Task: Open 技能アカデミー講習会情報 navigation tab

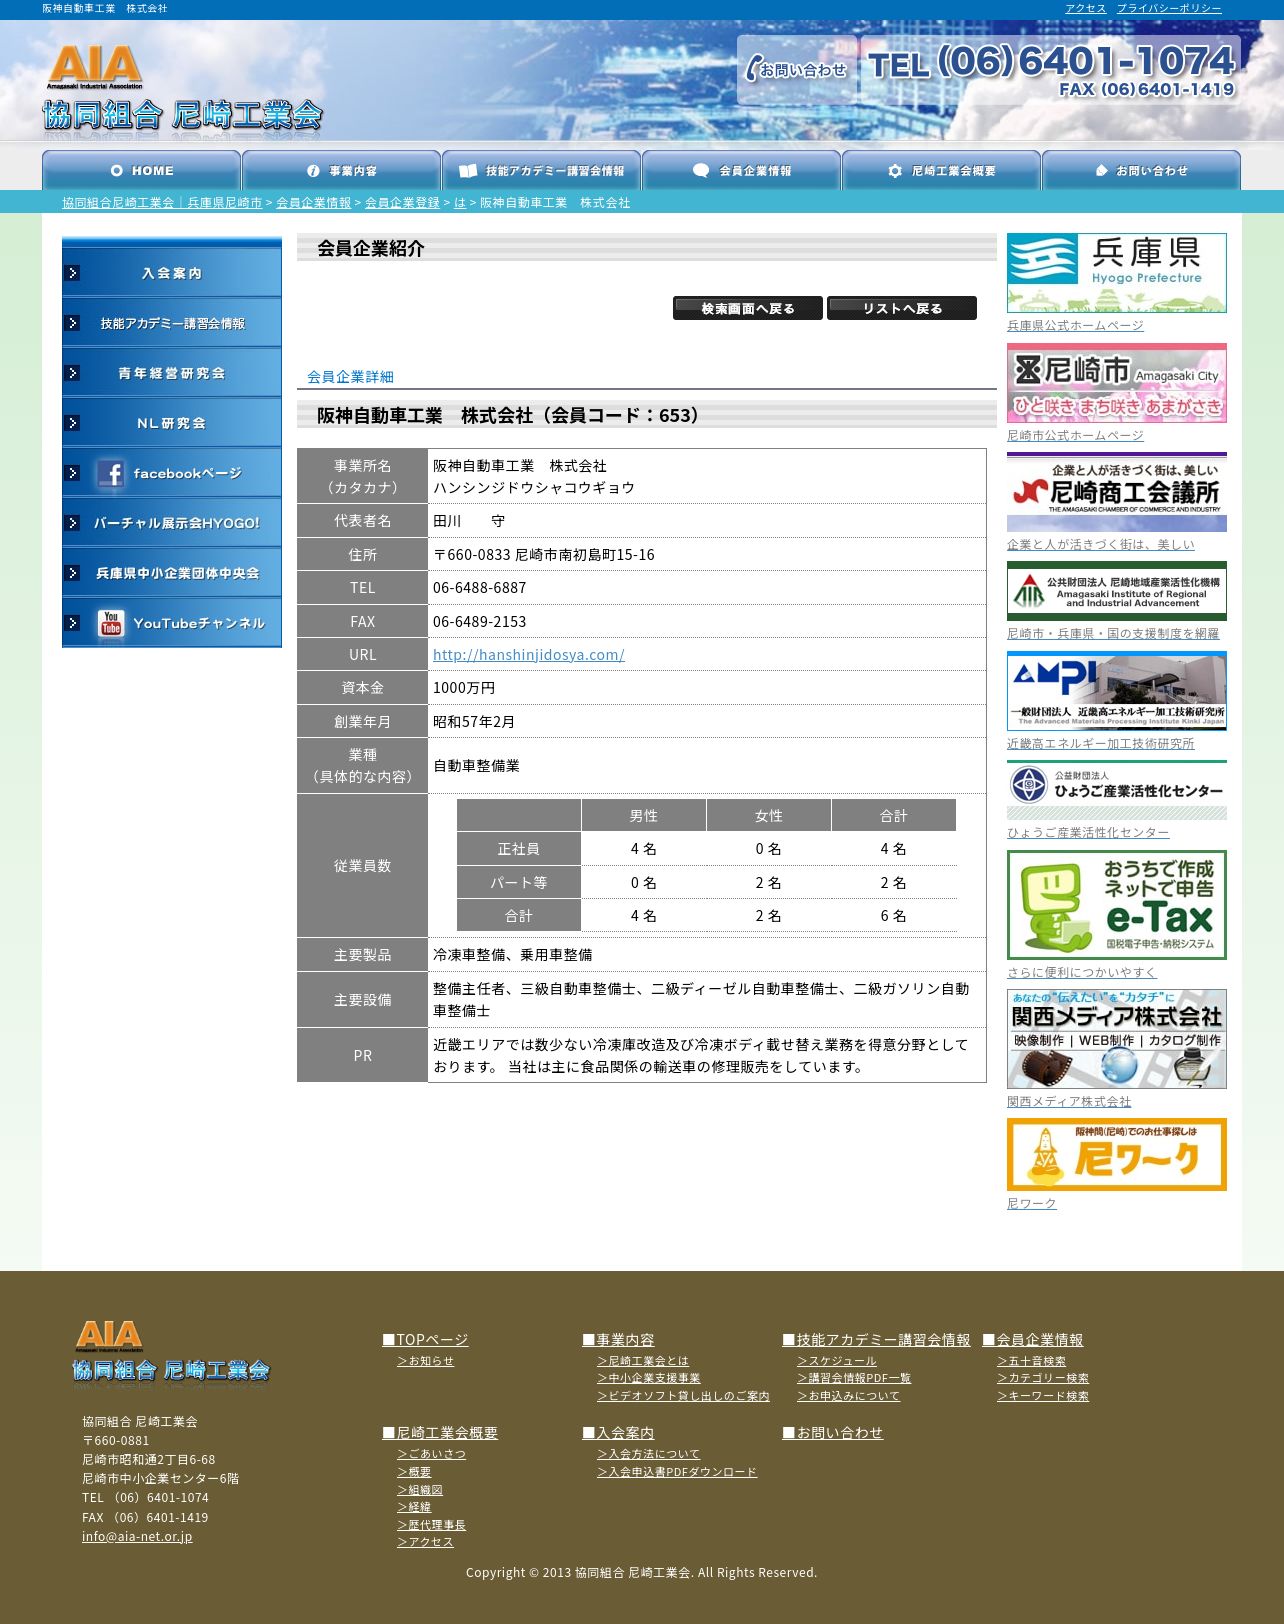Action: click(541, 170)
